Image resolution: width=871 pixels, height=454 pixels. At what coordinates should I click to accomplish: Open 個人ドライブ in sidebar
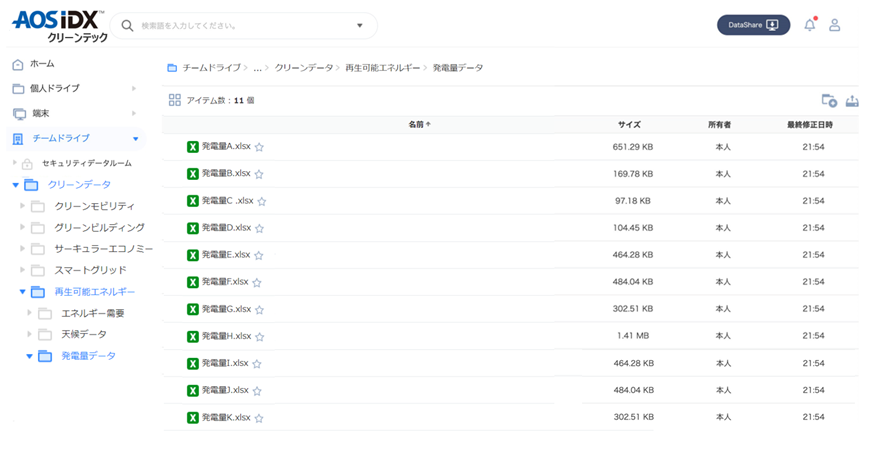coord(54,88)
